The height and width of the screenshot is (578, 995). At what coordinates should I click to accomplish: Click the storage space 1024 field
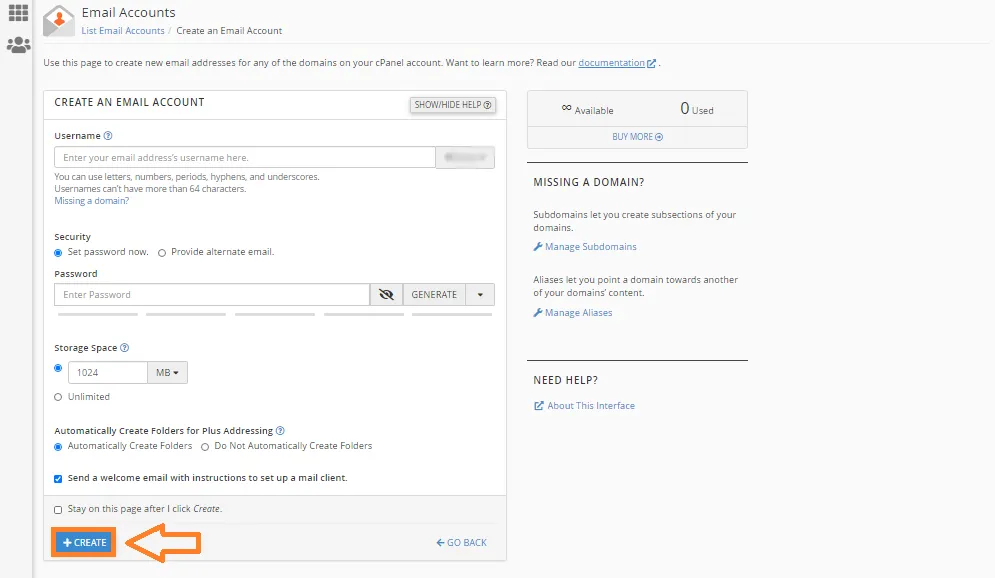pos(108,372)
